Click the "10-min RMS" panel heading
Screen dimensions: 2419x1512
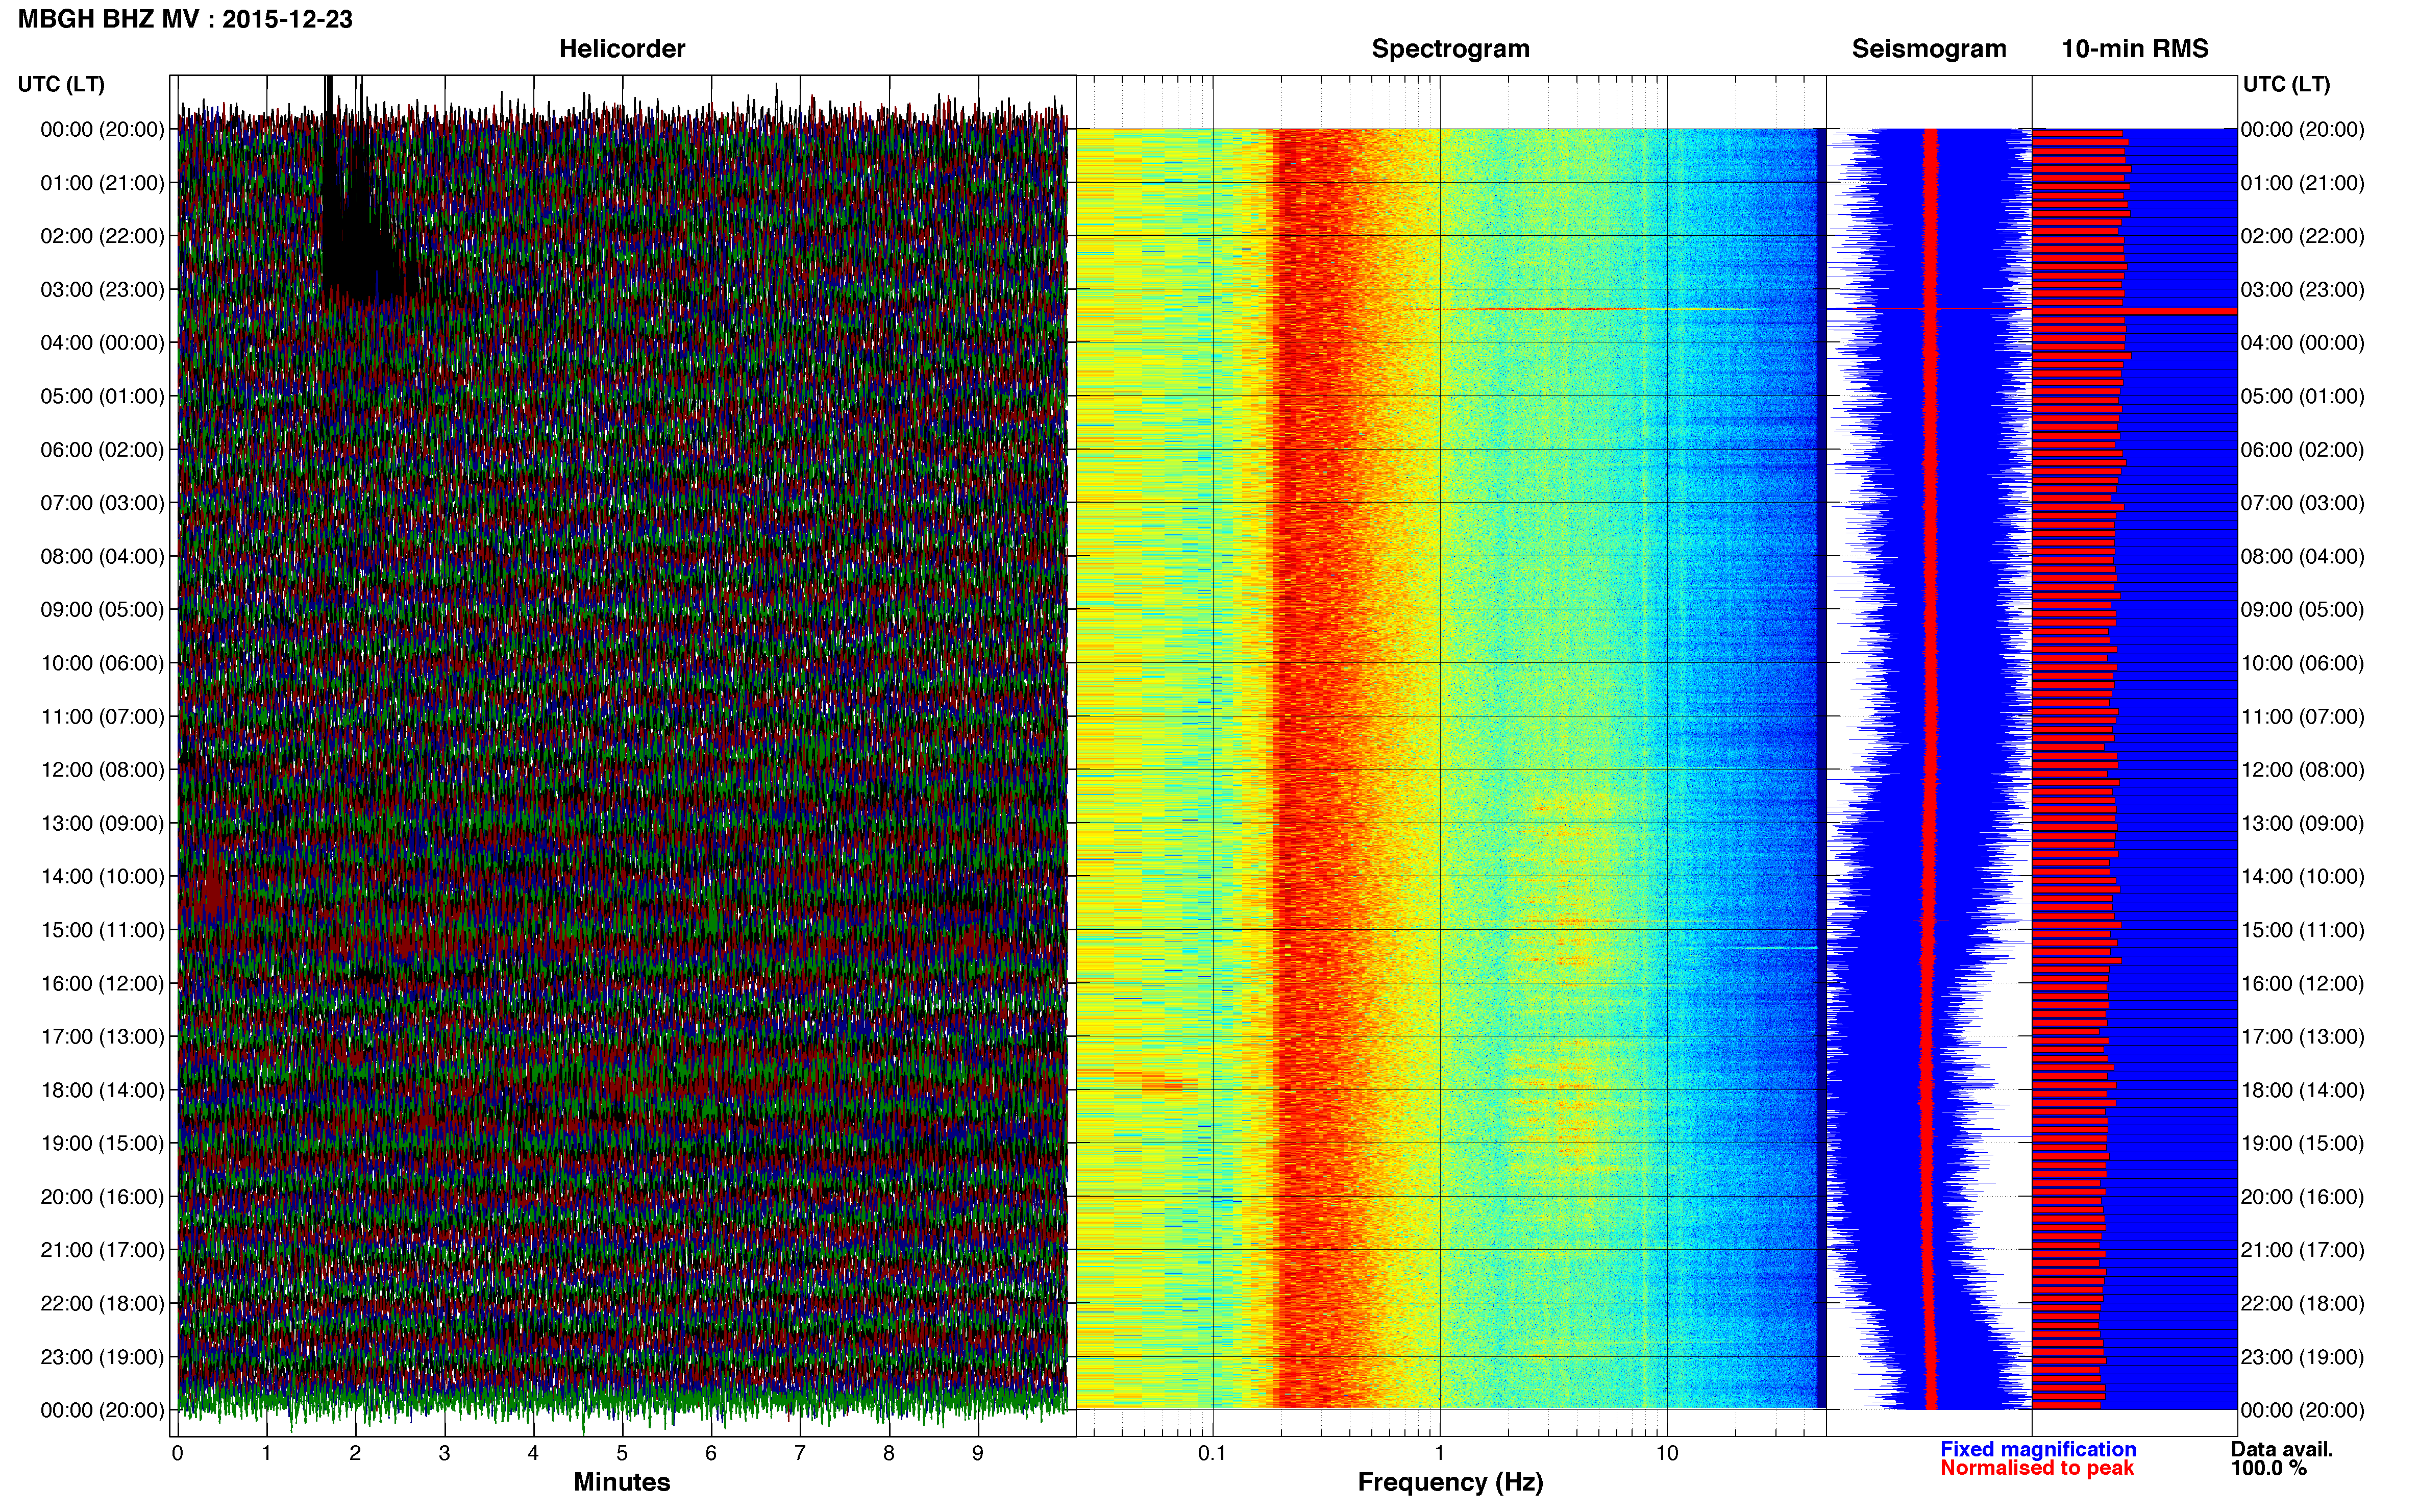coord(2135,49)
